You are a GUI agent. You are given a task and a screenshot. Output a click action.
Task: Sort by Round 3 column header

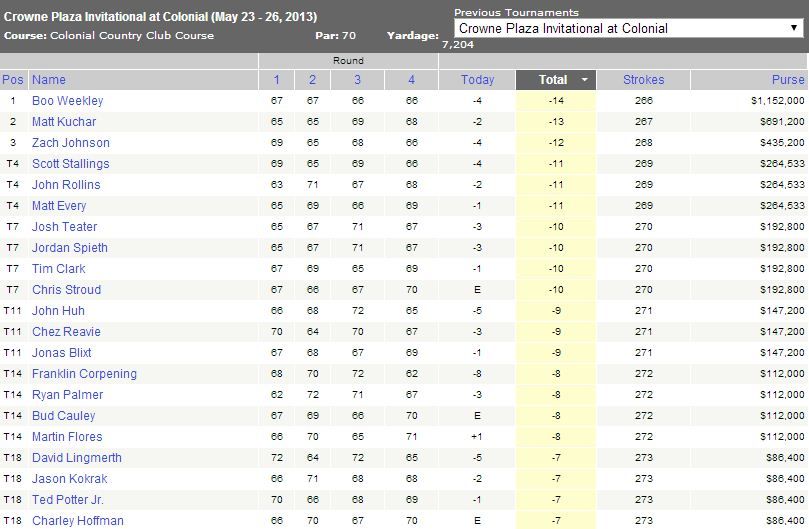coord(358,79)
